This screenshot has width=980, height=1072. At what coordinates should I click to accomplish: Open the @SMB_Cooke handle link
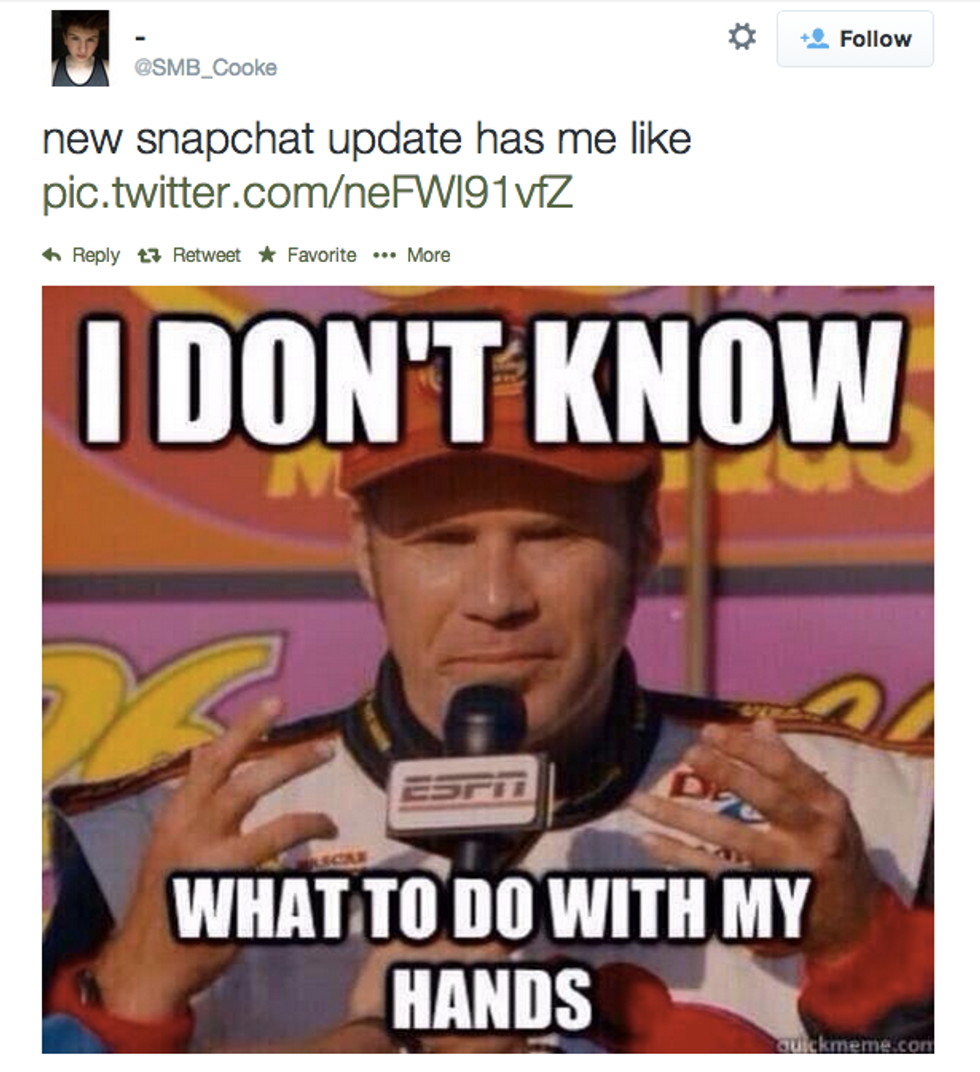(x=206, y=68)
